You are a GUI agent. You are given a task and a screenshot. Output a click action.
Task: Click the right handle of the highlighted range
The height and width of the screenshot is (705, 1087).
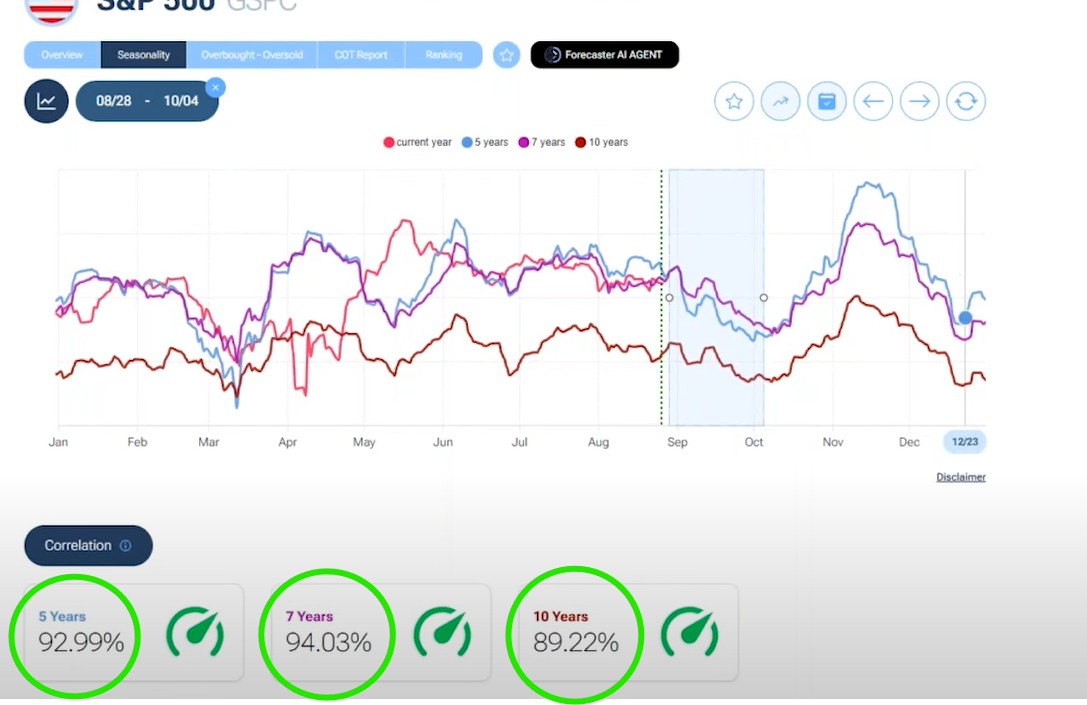point(763,297)
